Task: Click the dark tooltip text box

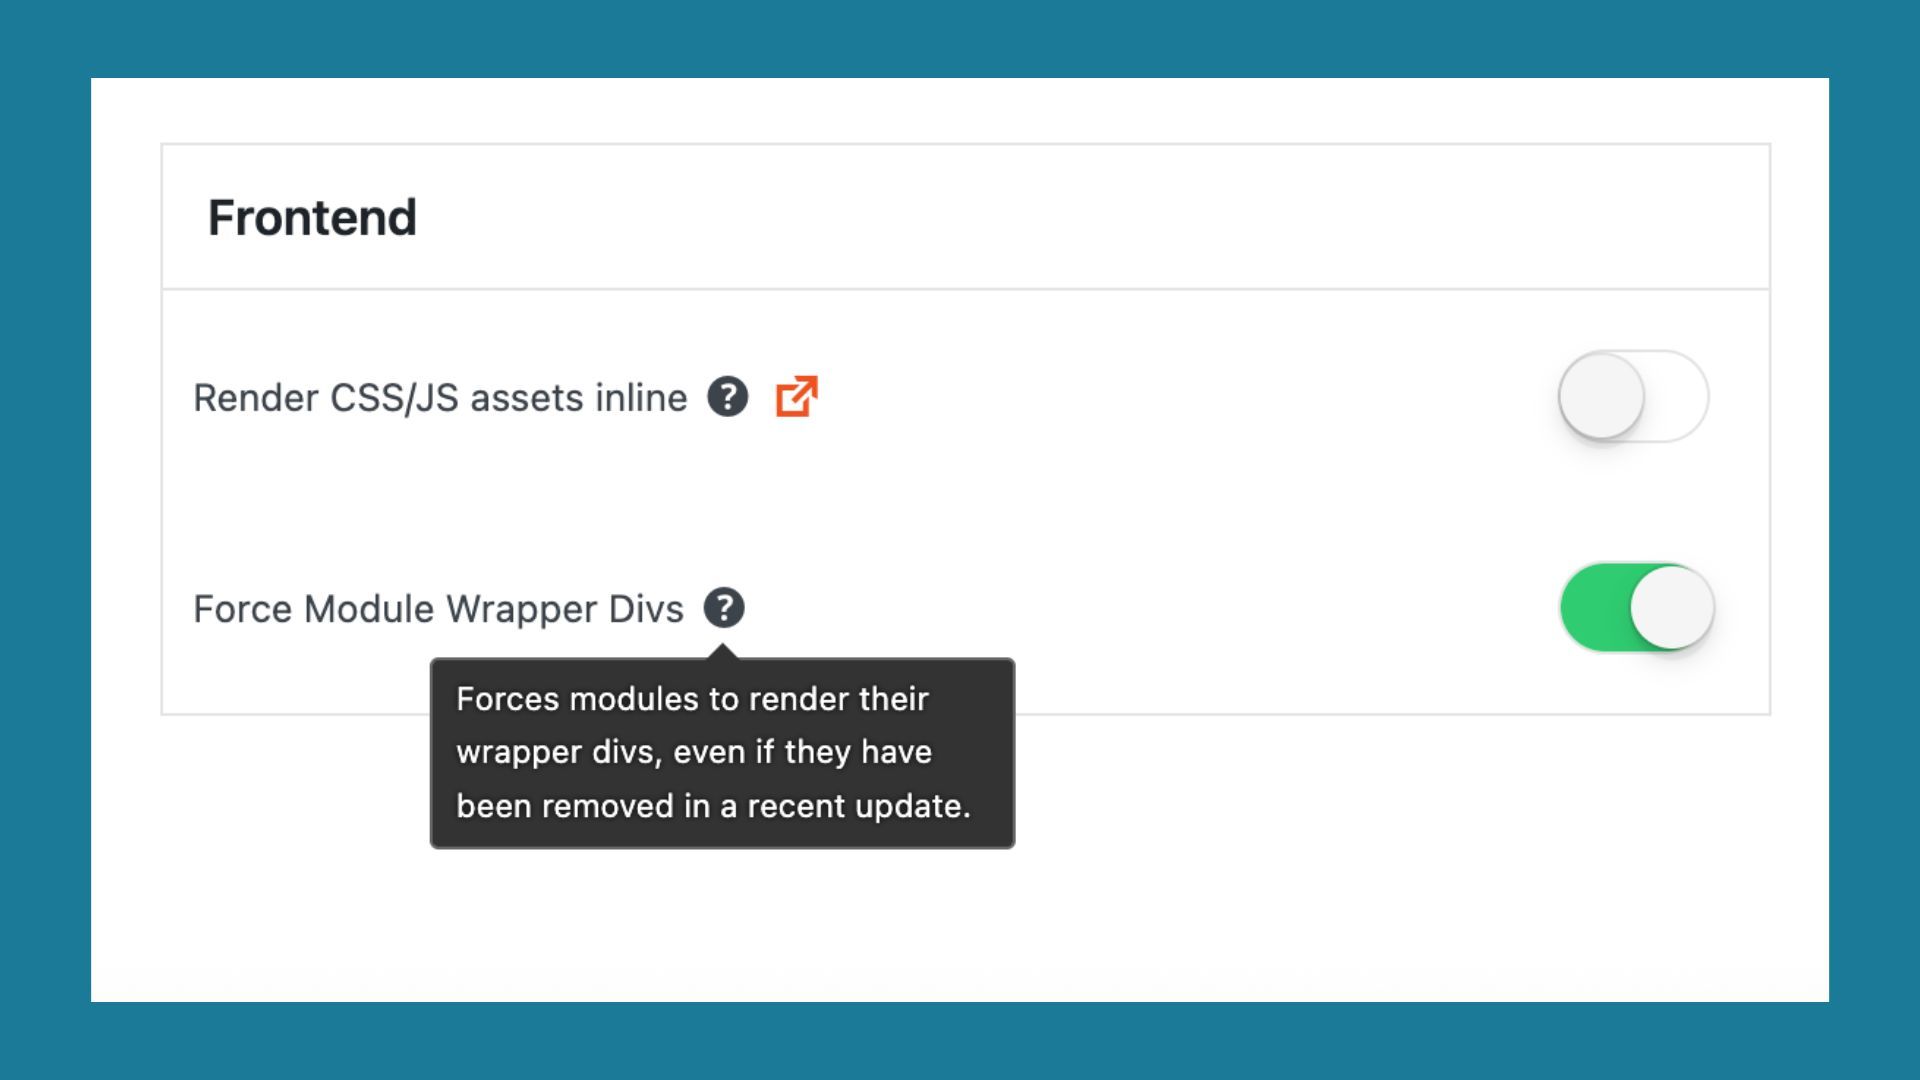Action: [x=722, y=753]
